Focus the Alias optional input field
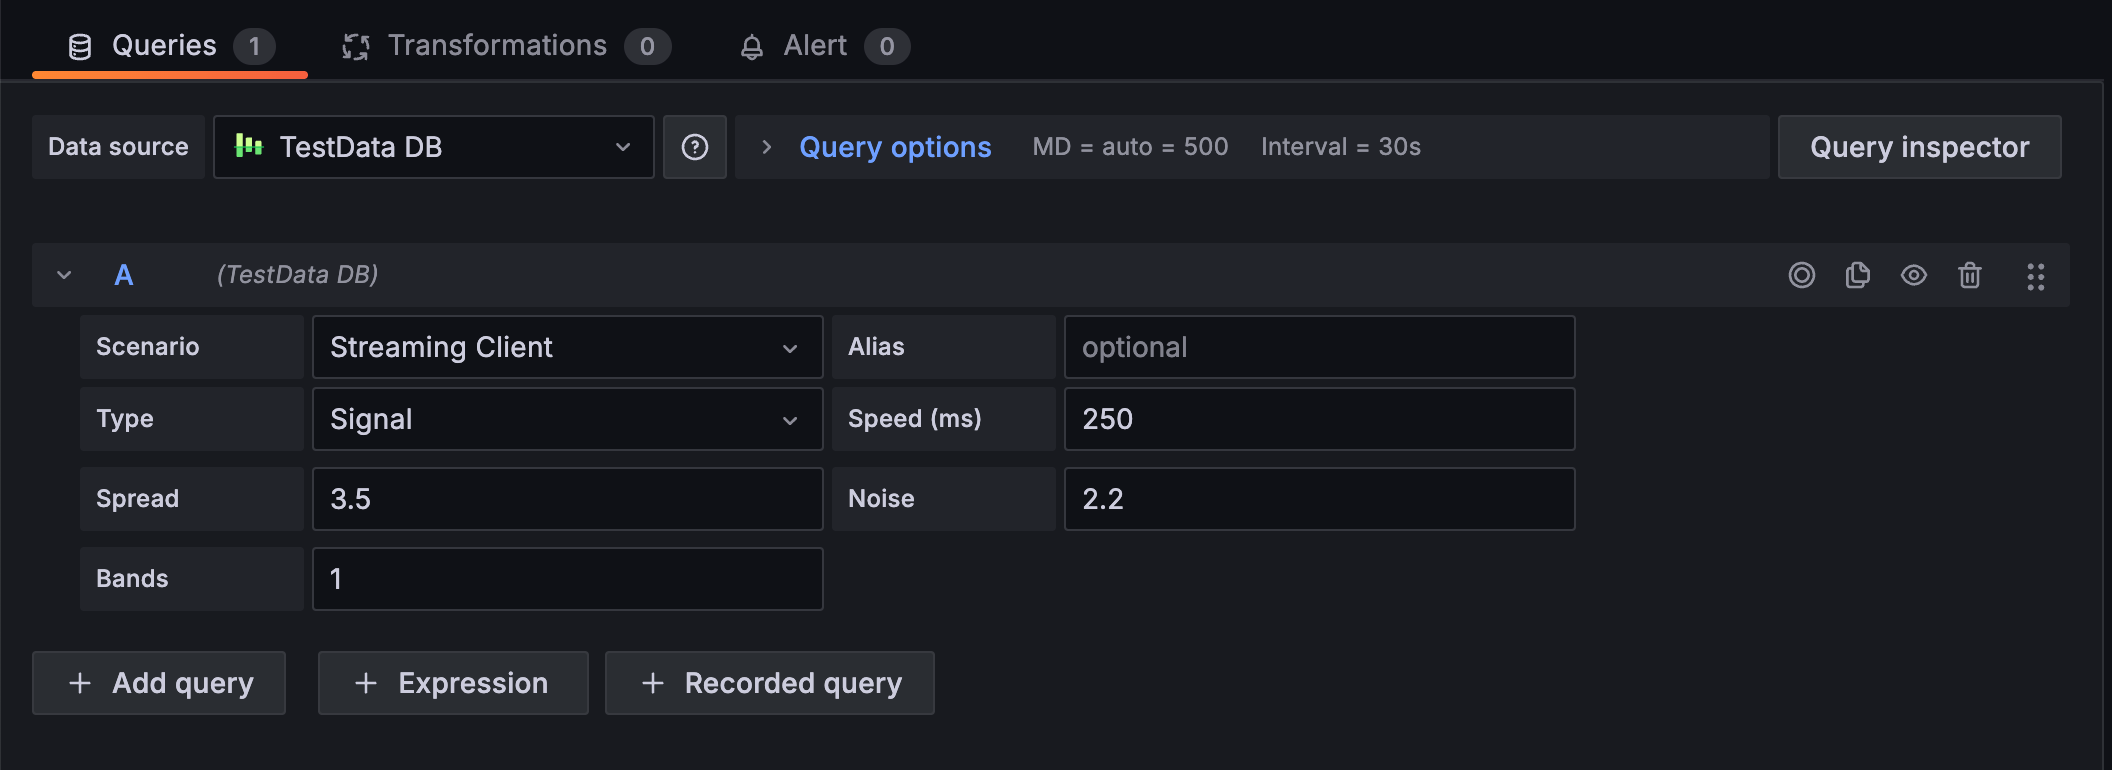The height and width of the screenshot is (770, 2112). pos(1319,347)
